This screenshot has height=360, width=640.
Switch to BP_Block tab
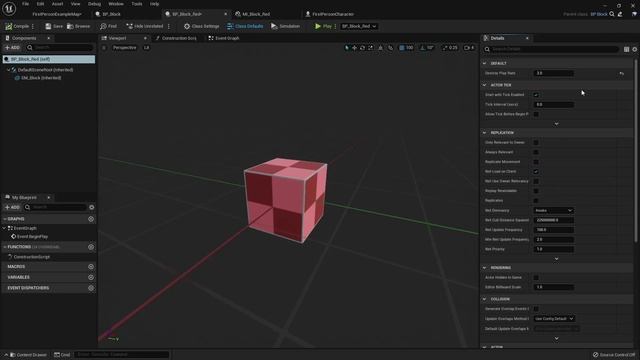(x=111, y=14)
